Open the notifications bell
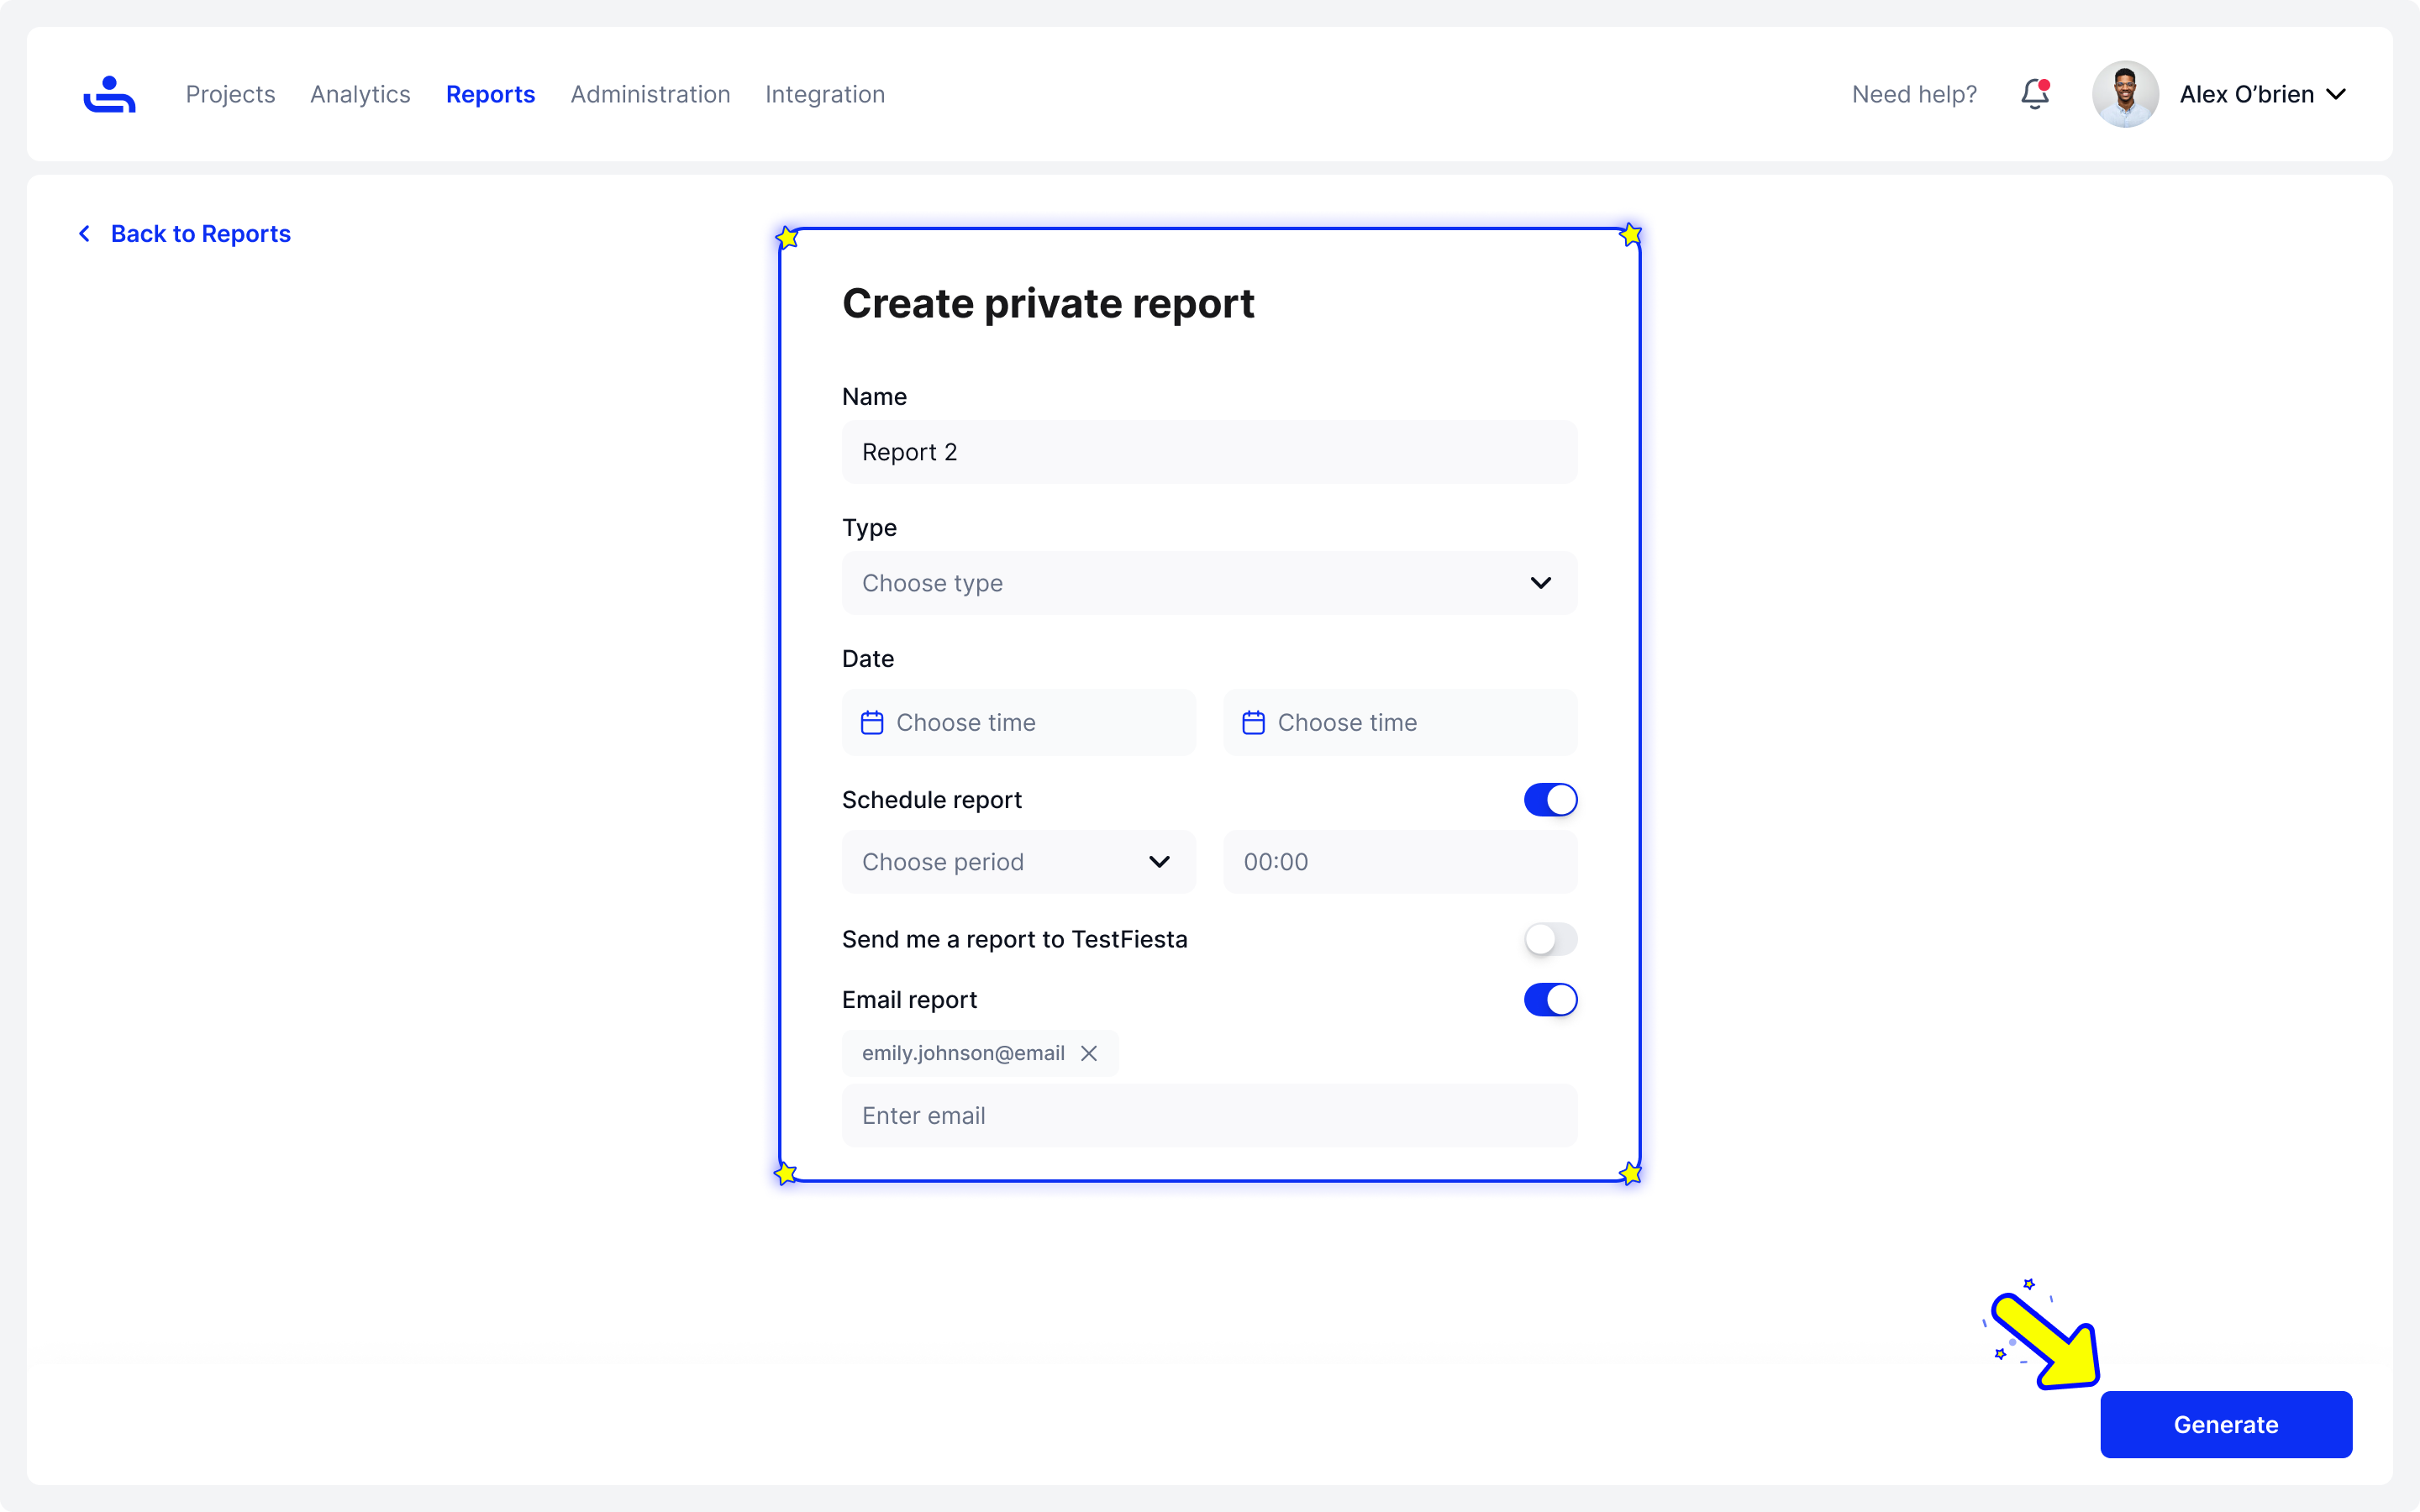The height and width of the screenshot is (1512, 2420). coord(2035,94)
